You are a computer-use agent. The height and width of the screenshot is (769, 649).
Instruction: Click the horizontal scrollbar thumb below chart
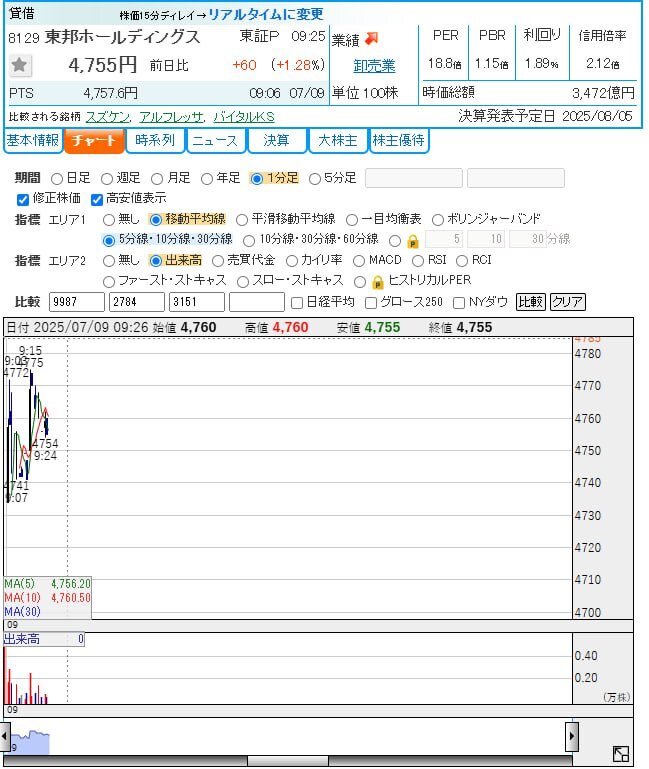(287, 761)
